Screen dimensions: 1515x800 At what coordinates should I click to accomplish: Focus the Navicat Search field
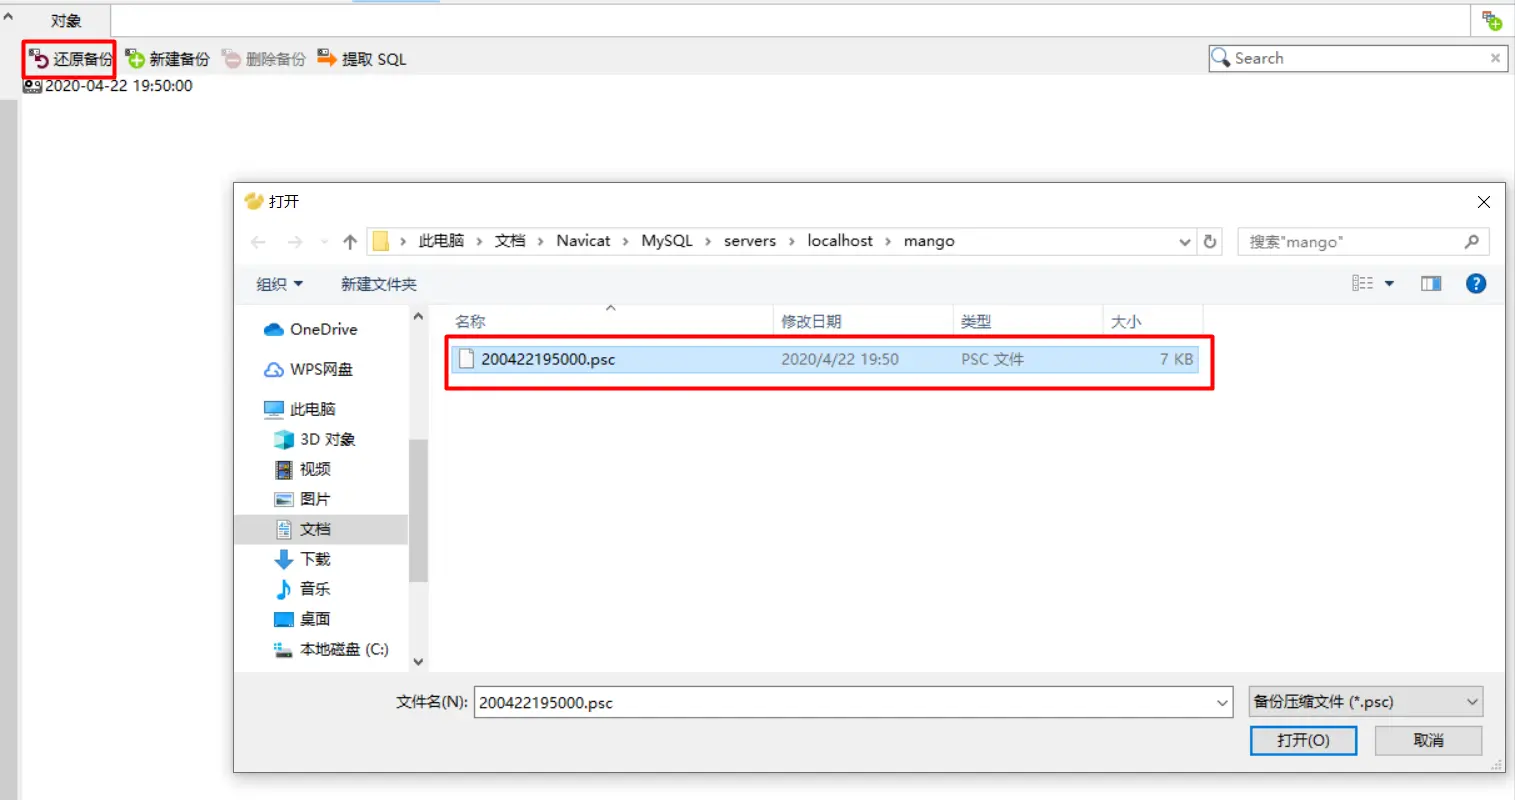(x=1357, y=58)
